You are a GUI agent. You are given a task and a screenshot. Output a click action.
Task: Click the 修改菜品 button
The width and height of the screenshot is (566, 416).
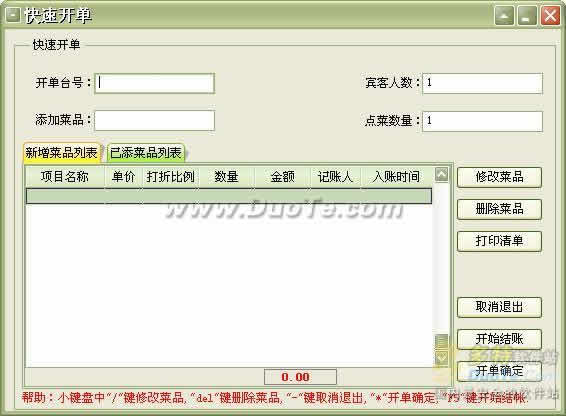(499, 177)
